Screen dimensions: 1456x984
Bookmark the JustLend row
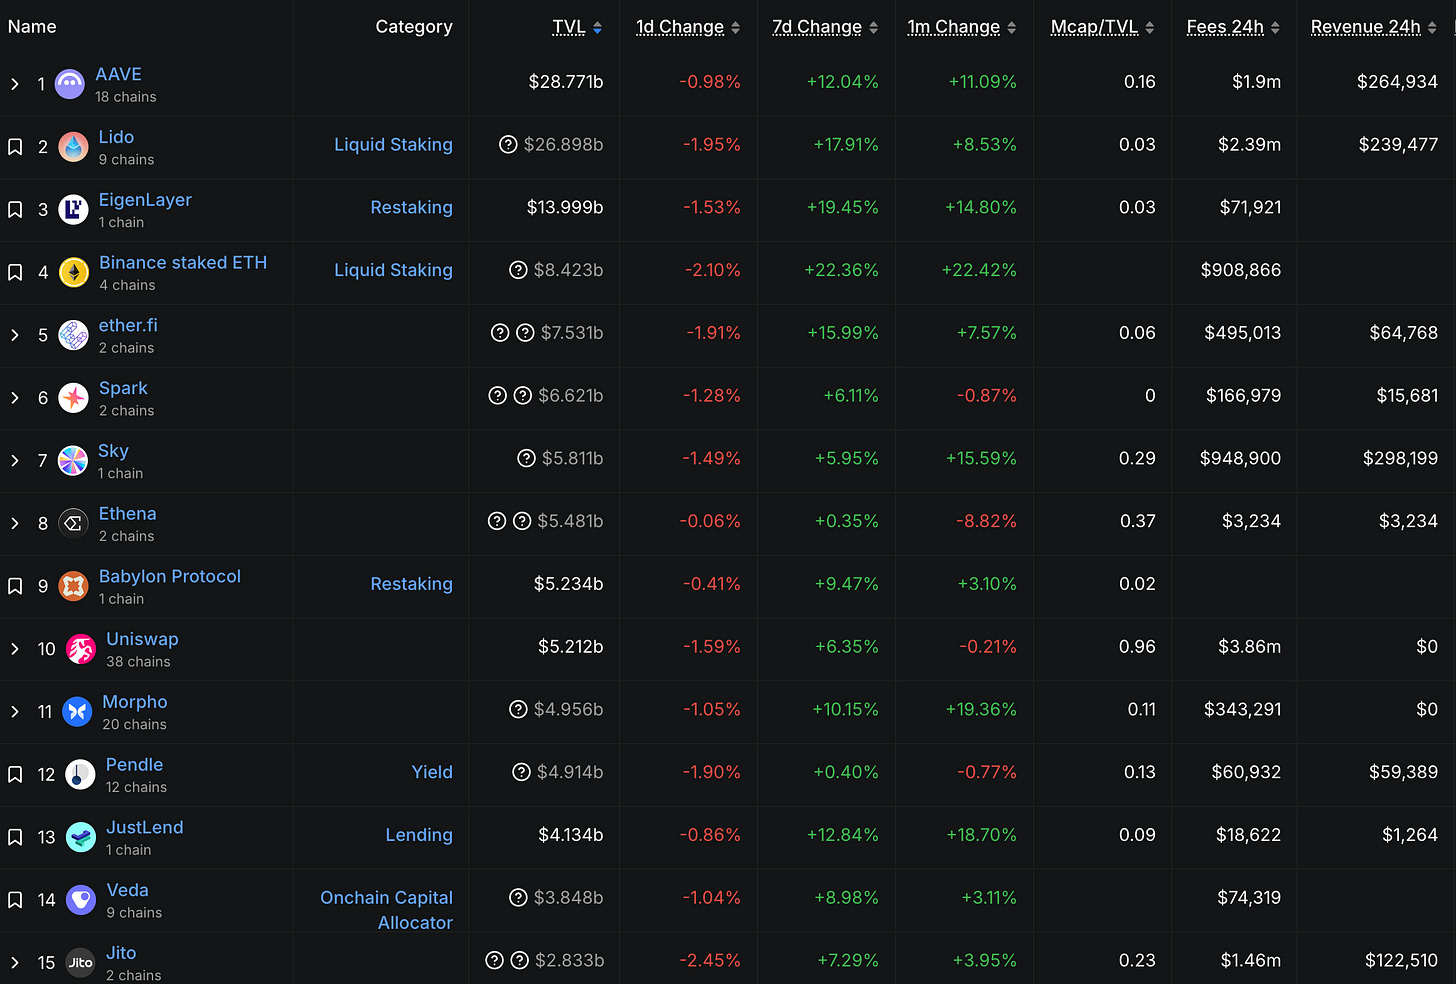[x=15, y=837]
